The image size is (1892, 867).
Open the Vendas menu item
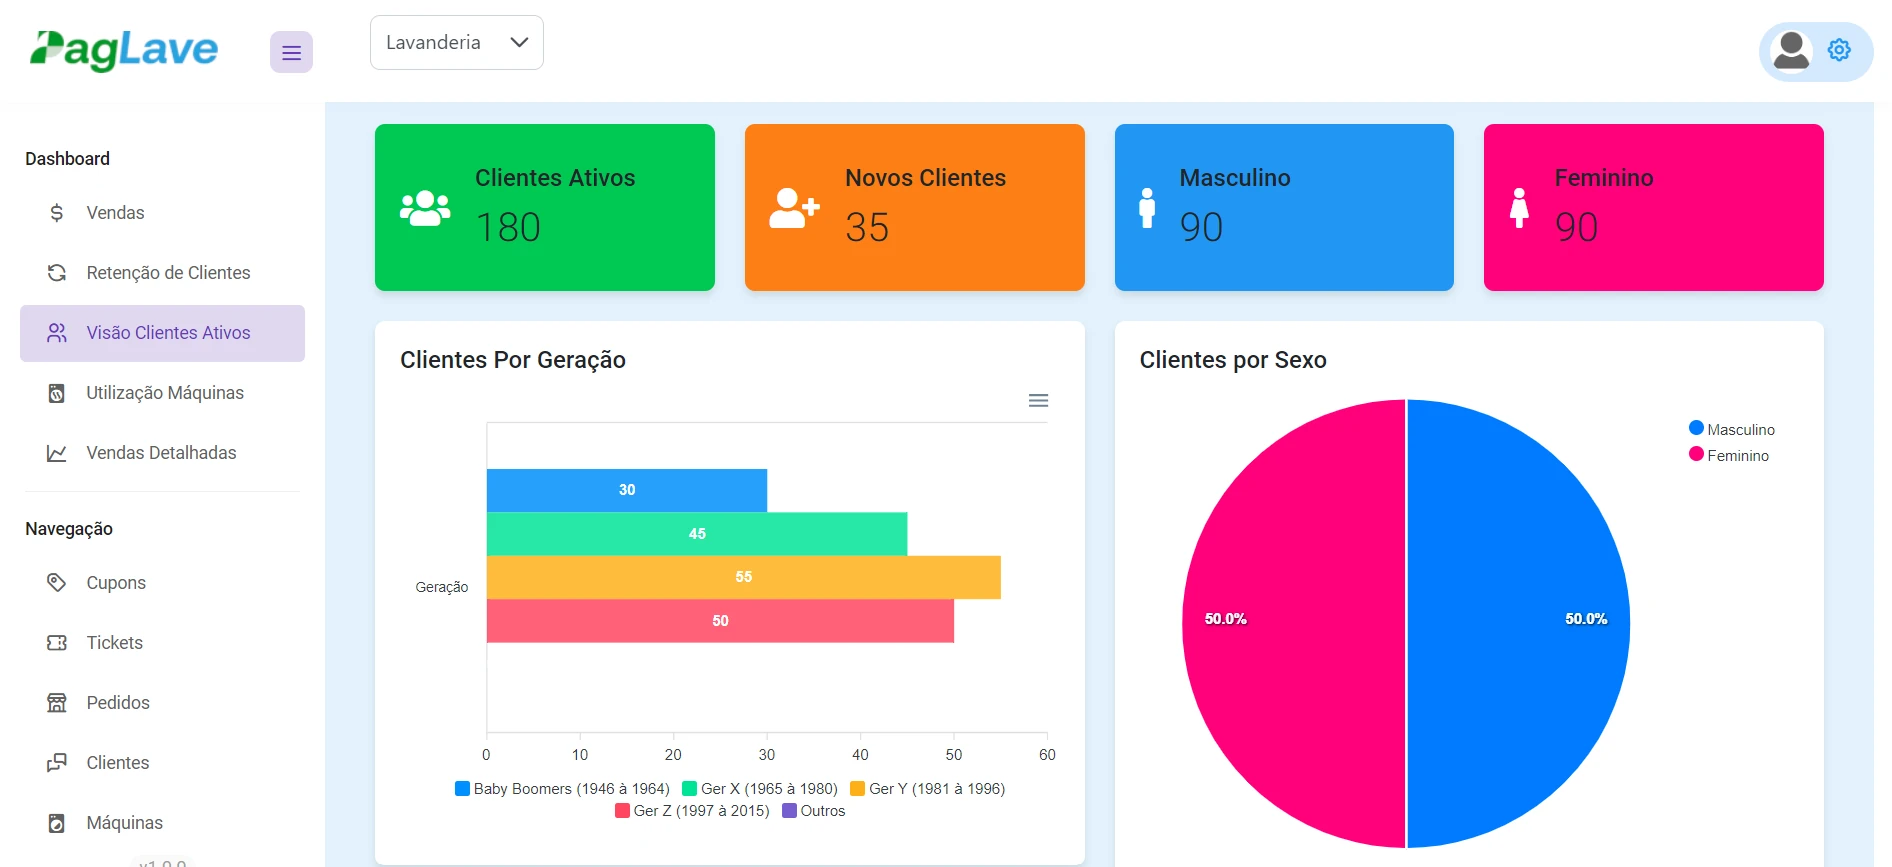[162, 213]
